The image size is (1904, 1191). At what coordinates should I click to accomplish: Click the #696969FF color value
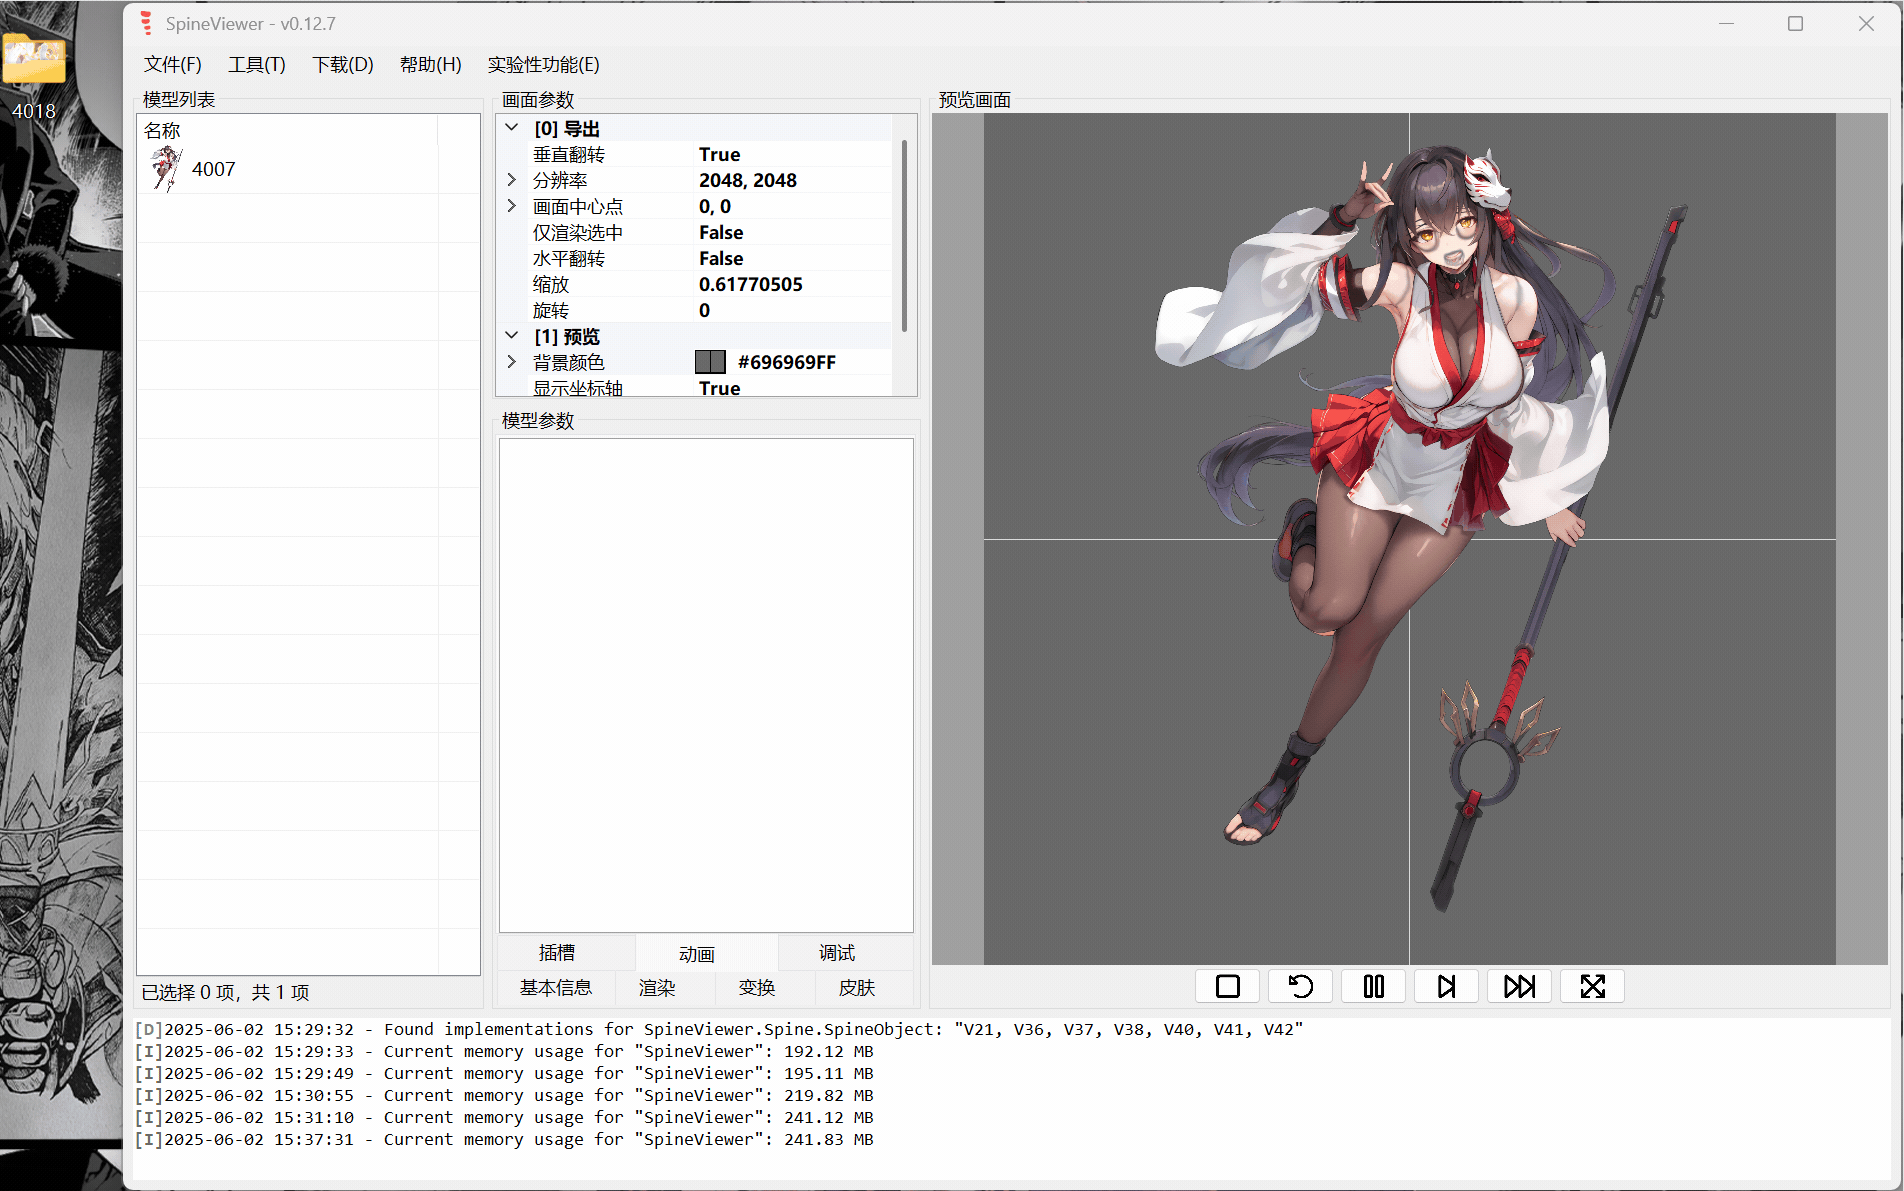coord(787,362)
